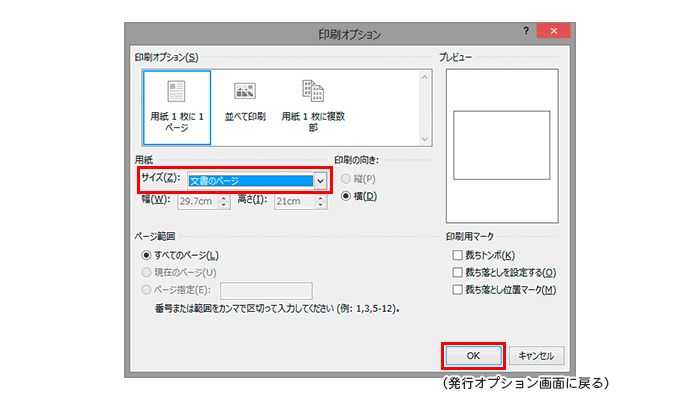Enable the 裁ちトンボ checkbox
The height and width of the screenshot is (400, 700).
point(458,255)
